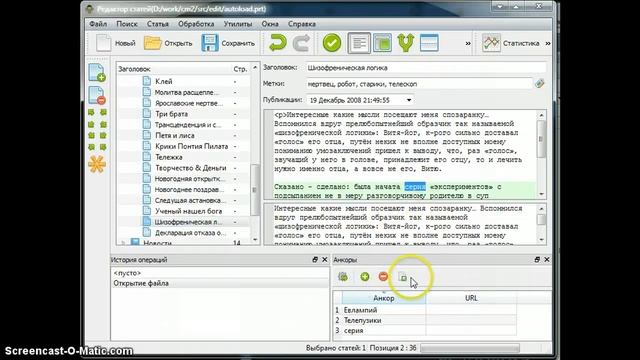
Task: Click the green checkmark circle icon
Action: pyautogui.click(x=332, y=43)
